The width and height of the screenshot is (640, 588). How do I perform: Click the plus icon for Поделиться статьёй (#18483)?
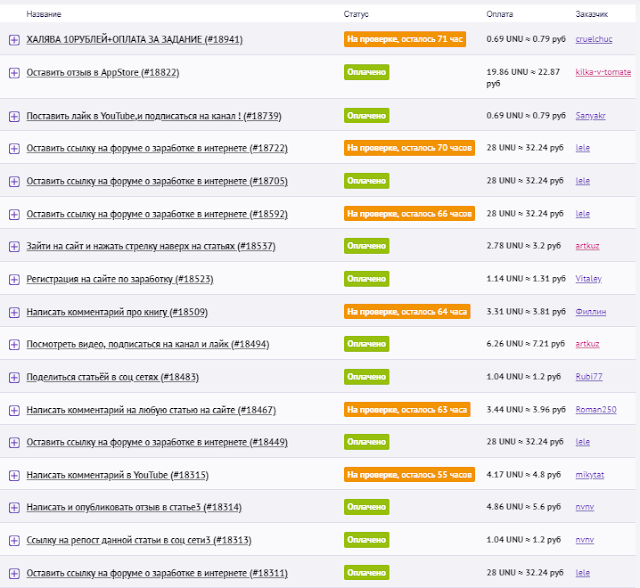point(14,377)
